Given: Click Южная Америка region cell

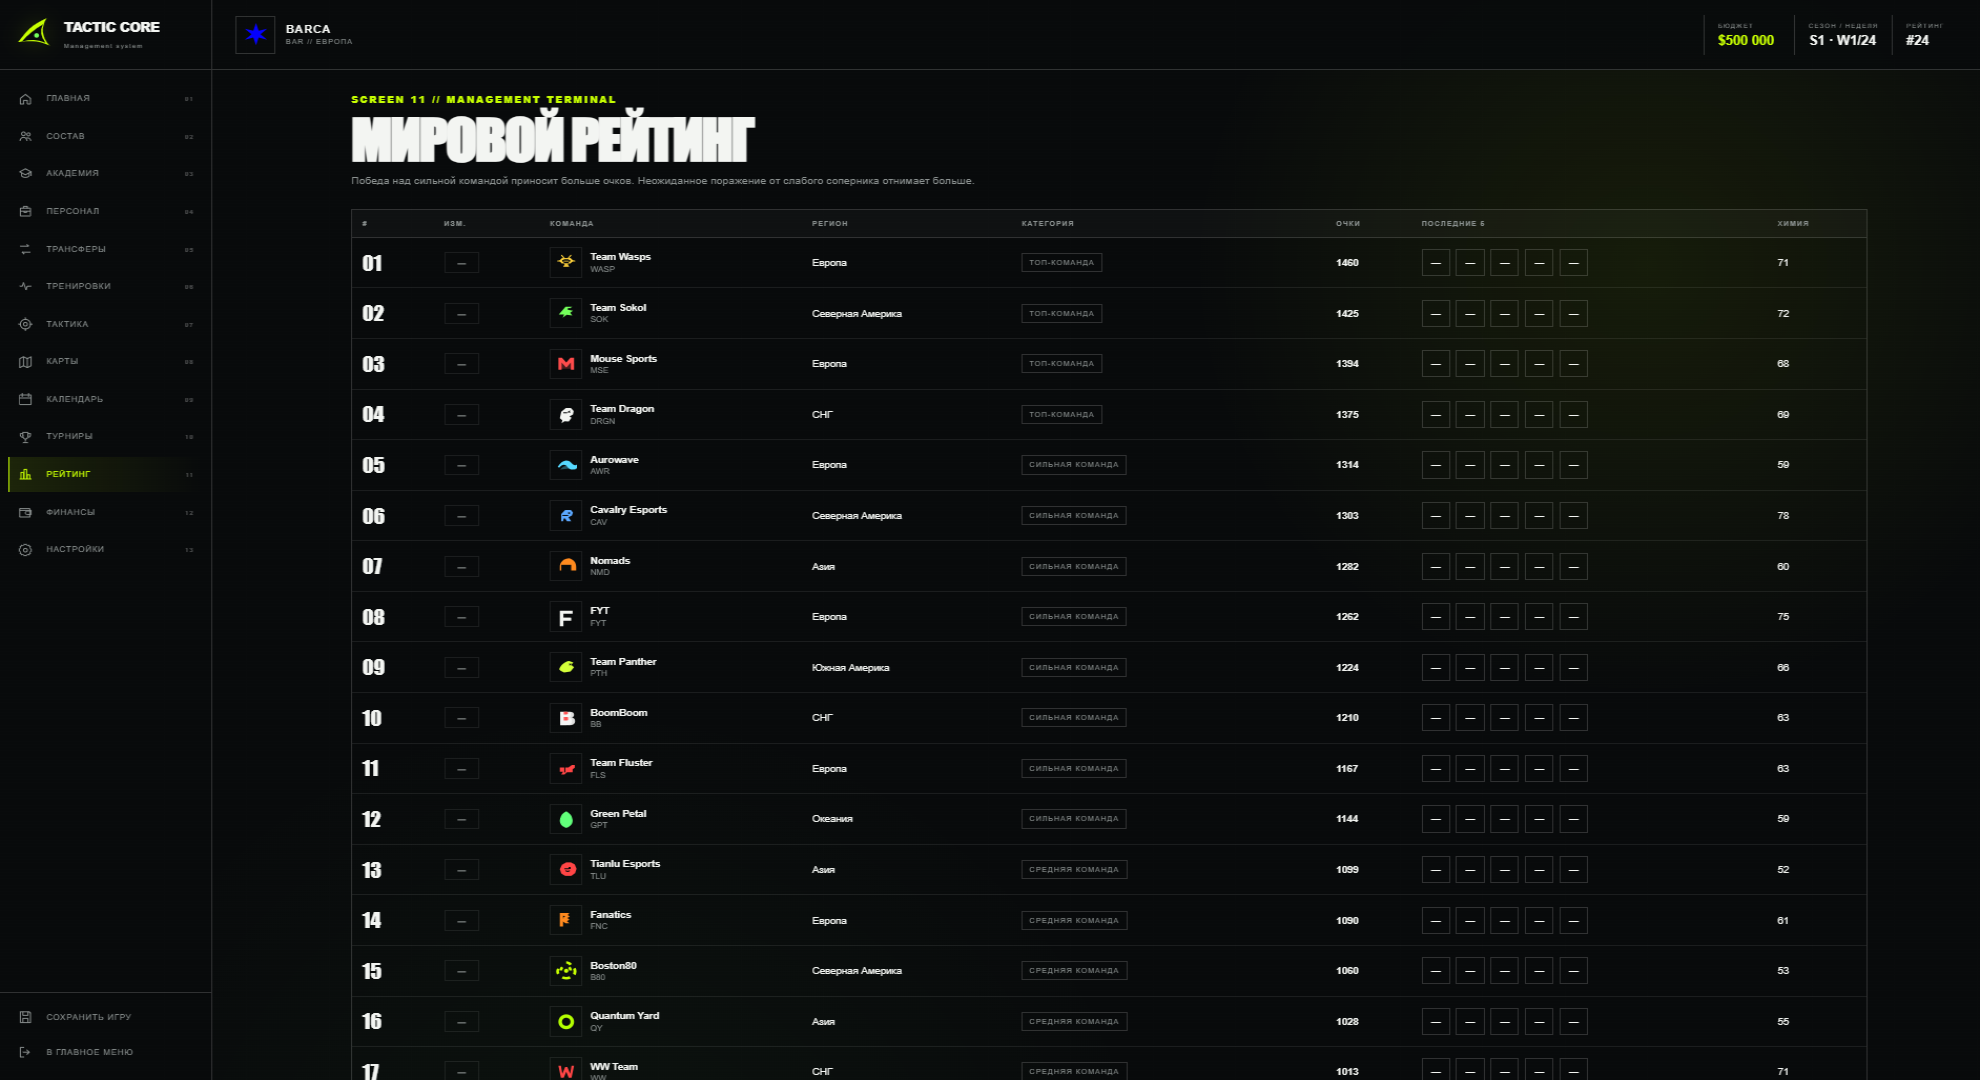Looking at the screenshot, I should click(850, 668).
